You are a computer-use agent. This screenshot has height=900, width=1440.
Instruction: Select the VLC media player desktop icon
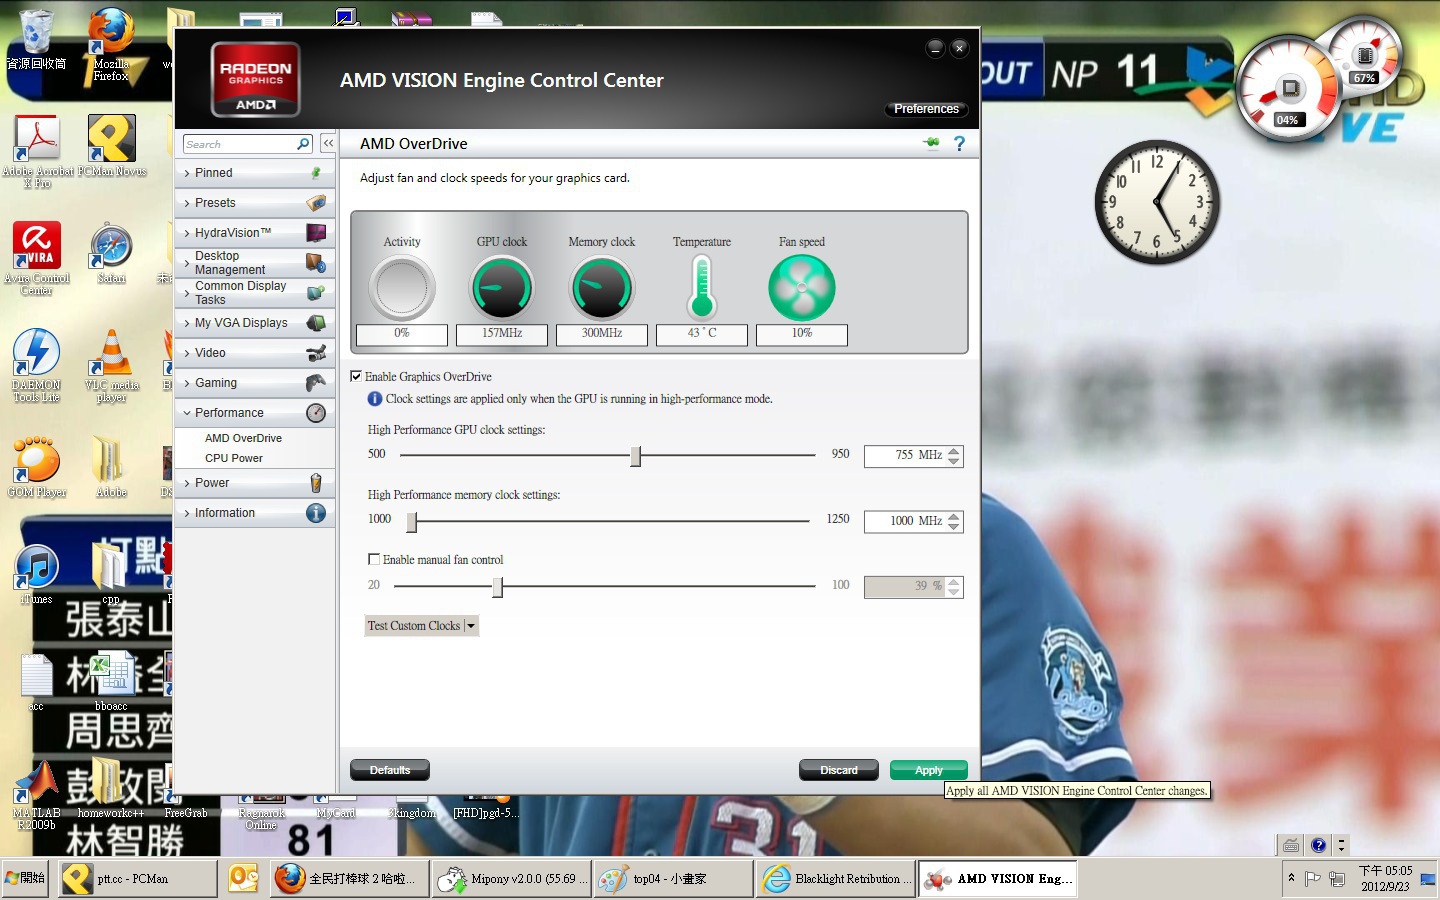coord(111,366)
